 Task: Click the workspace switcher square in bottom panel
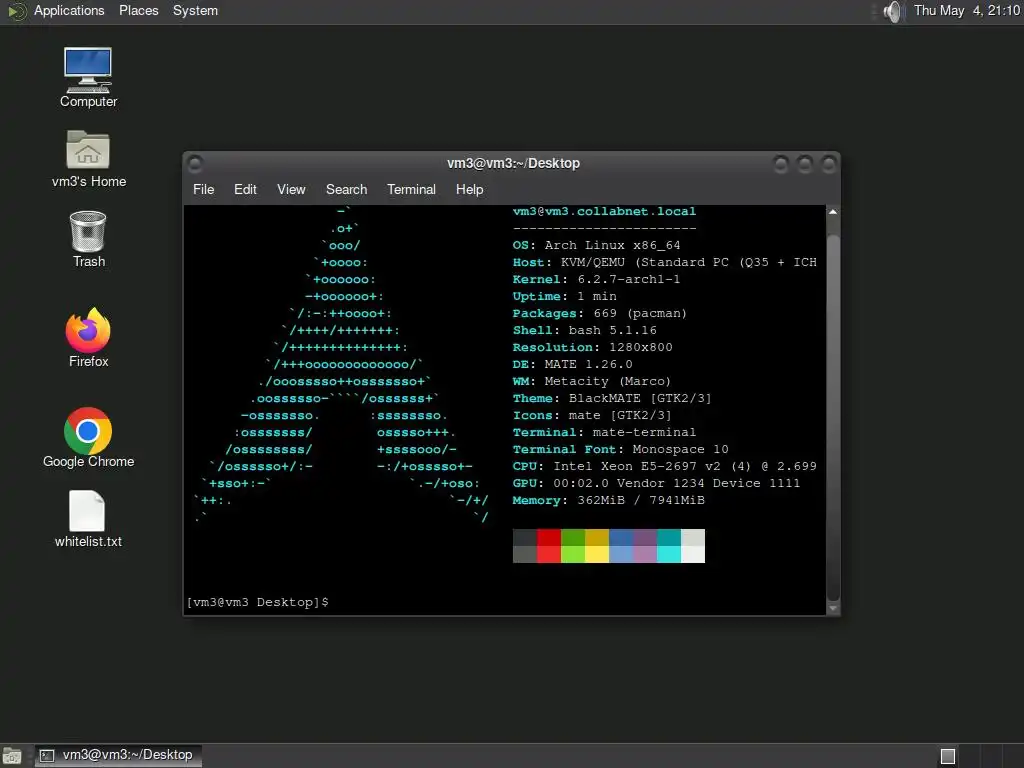pyautogui.click(x=948, y=756)
